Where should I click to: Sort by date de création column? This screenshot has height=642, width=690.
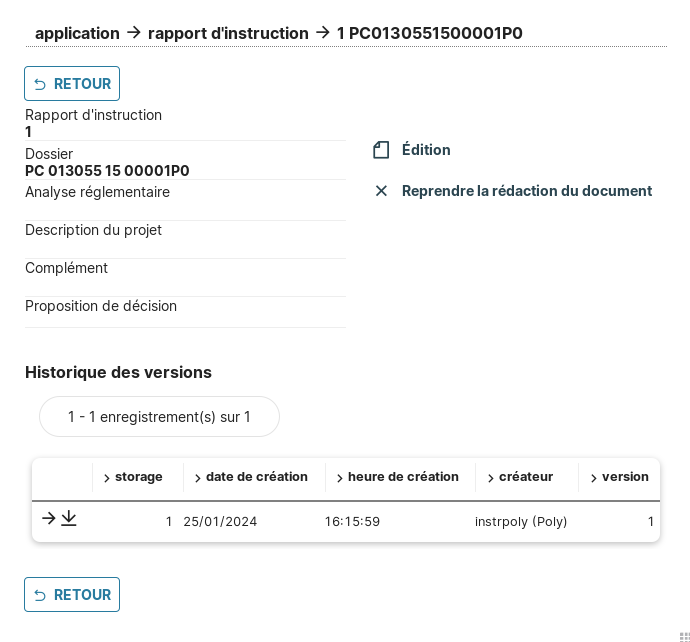point(256,477)
